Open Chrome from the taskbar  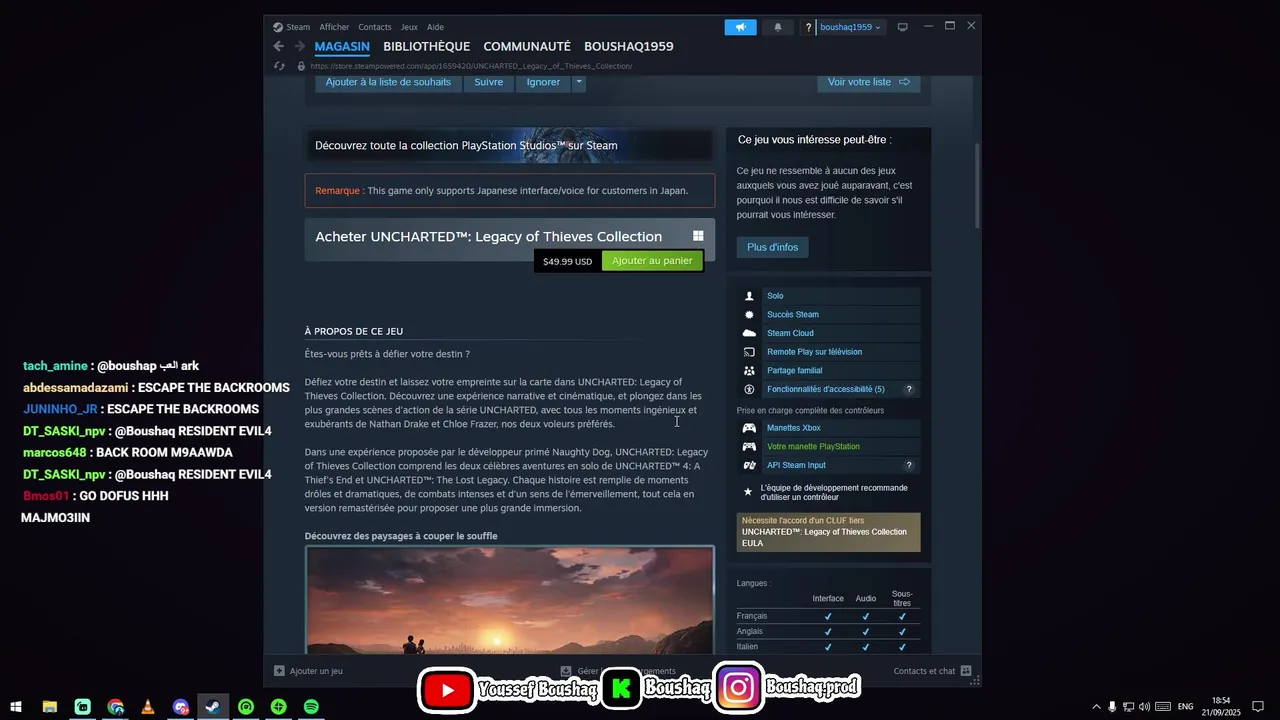(x=116, y=707)
